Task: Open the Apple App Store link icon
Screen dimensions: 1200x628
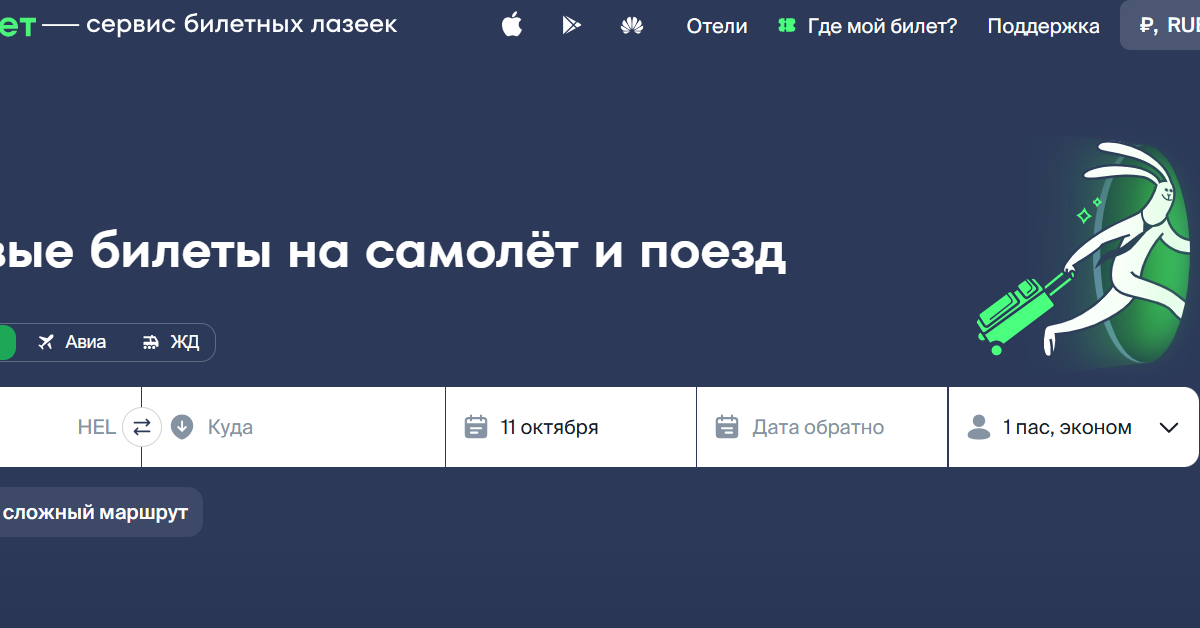Action: [512, 26]
